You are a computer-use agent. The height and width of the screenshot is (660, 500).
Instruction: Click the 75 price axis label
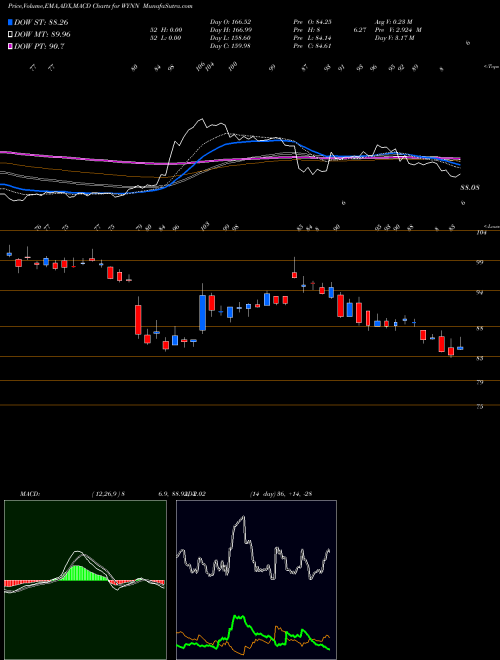481,407
